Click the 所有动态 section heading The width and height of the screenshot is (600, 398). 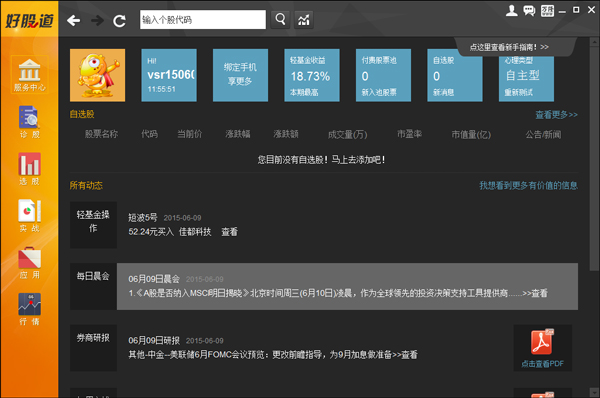coord(86,186)
